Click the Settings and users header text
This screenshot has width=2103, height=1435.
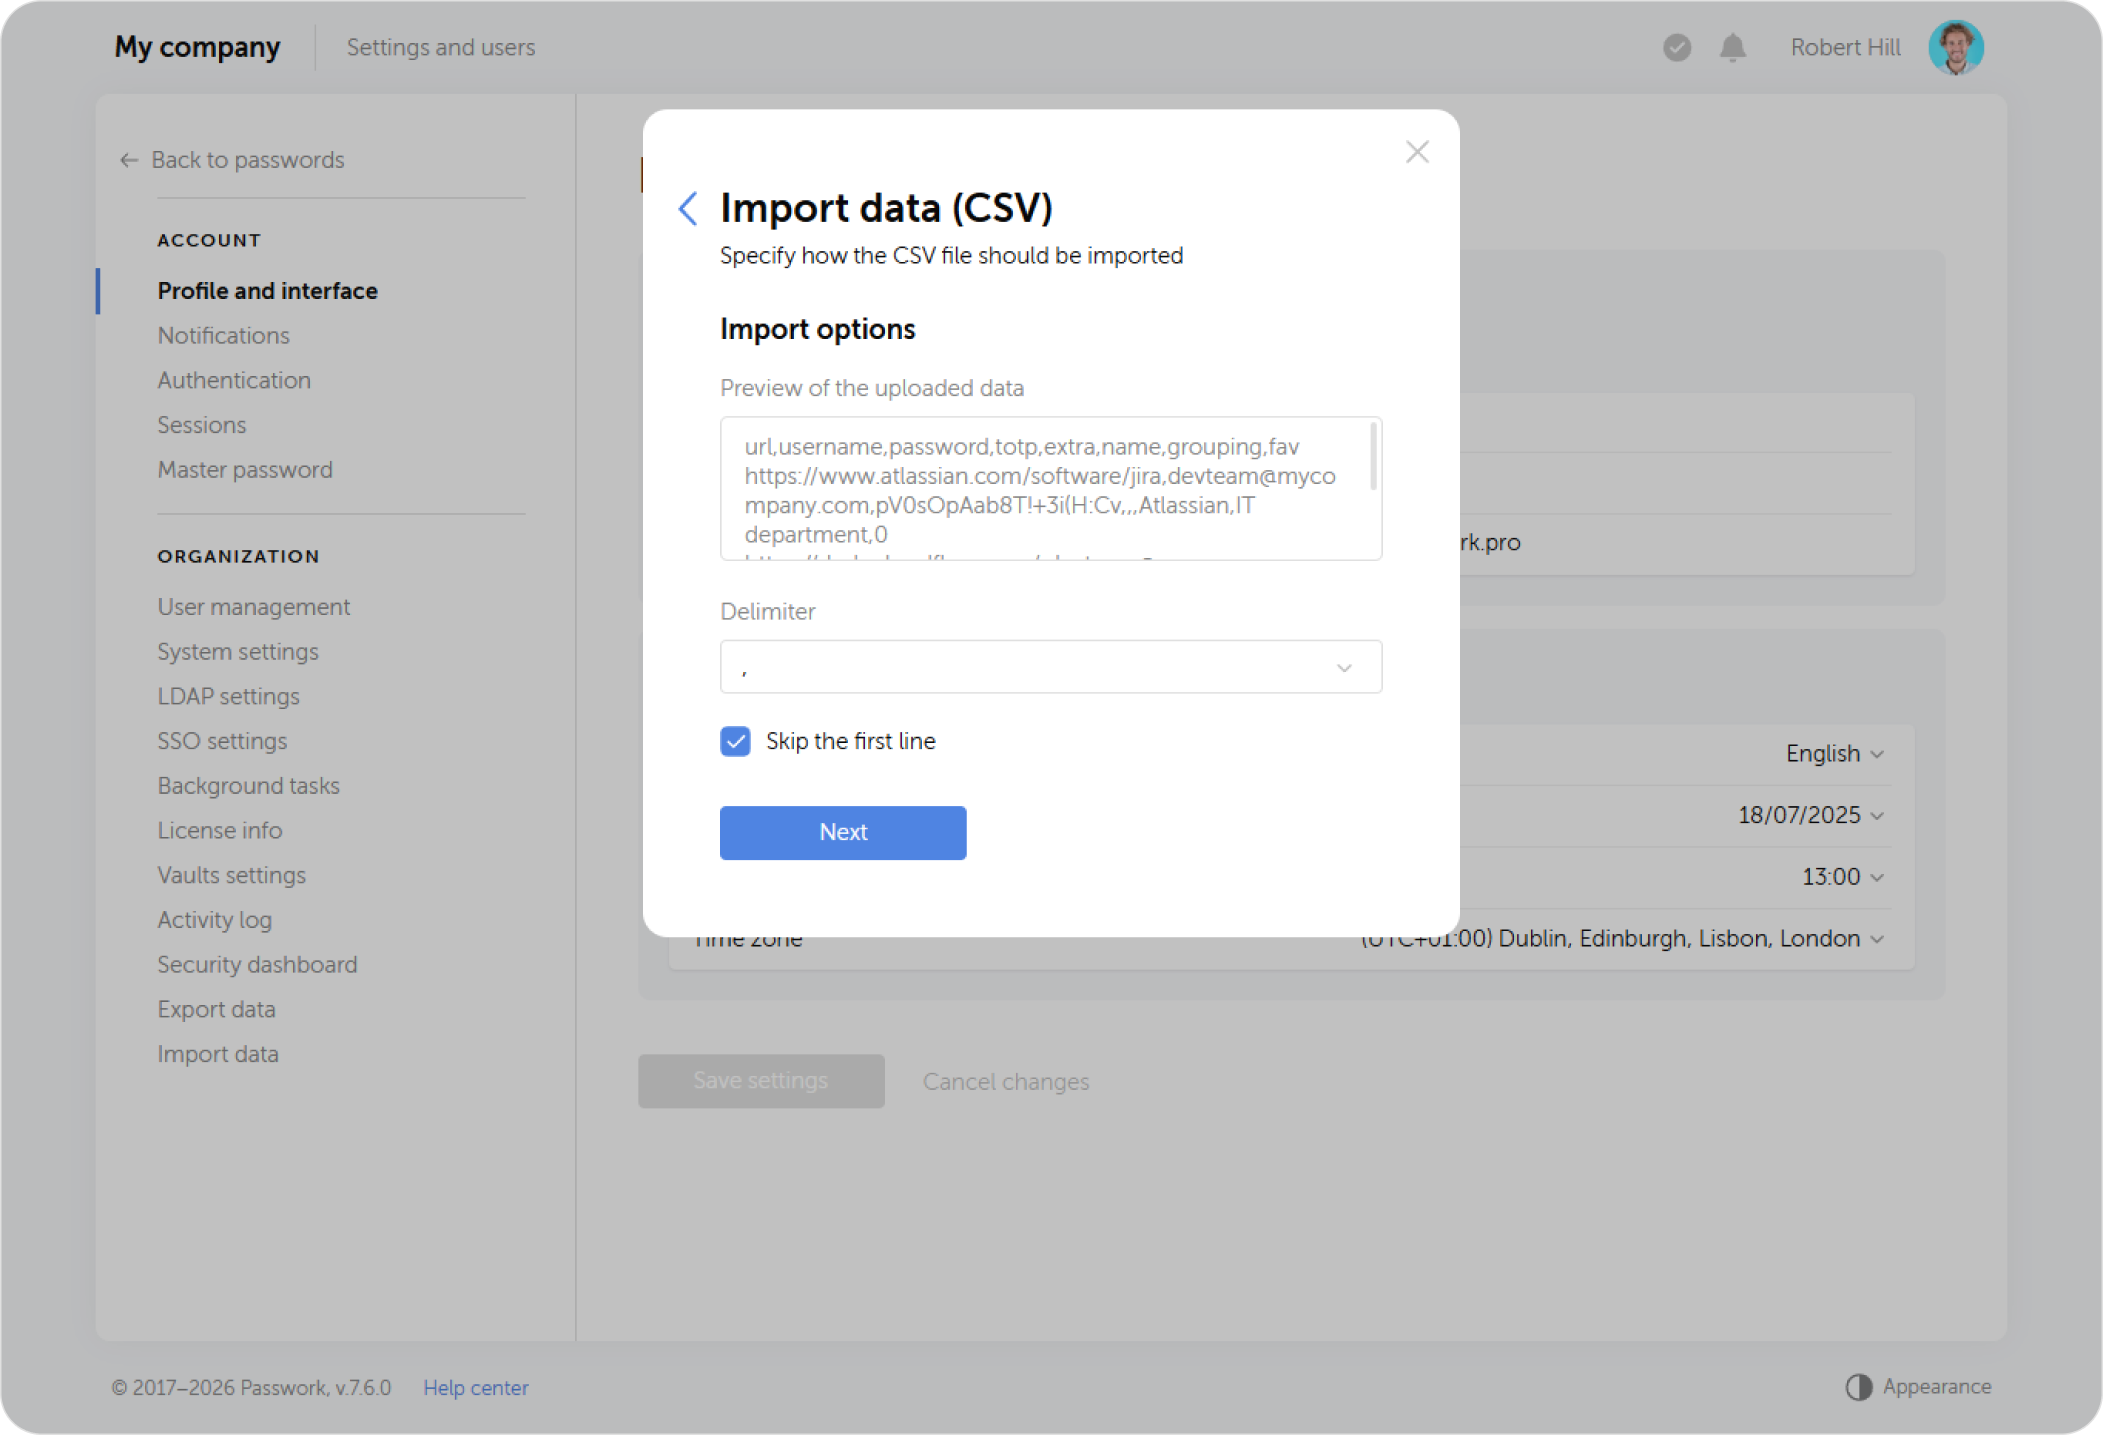coord(440,47)
